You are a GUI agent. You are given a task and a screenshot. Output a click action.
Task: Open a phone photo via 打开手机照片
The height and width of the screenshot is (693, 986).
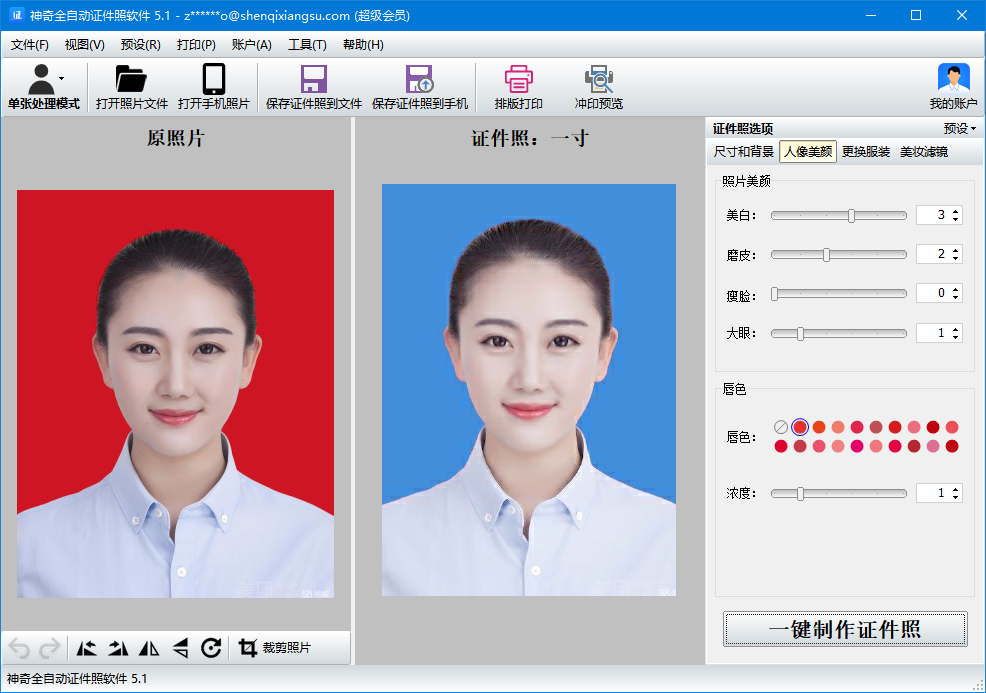pos(213,80)
